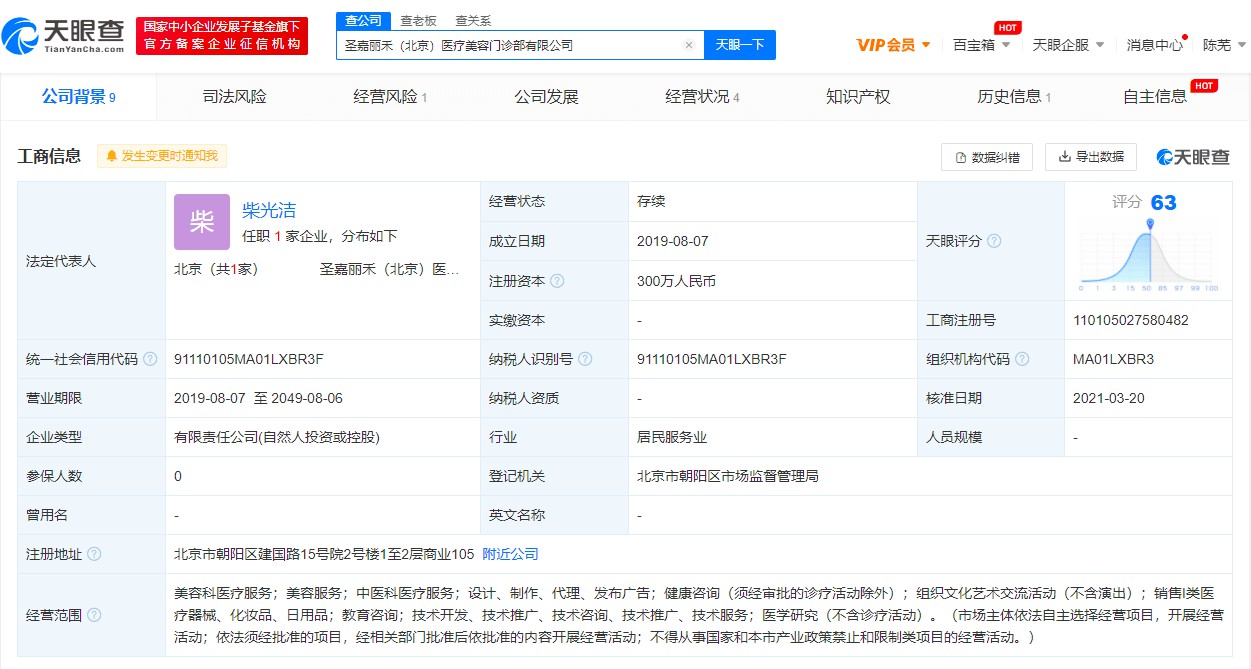Image resolution: width=1251 pixels, height=669 pixels.
Task: Open the 公司背景 tab
Action: point(78,97)
